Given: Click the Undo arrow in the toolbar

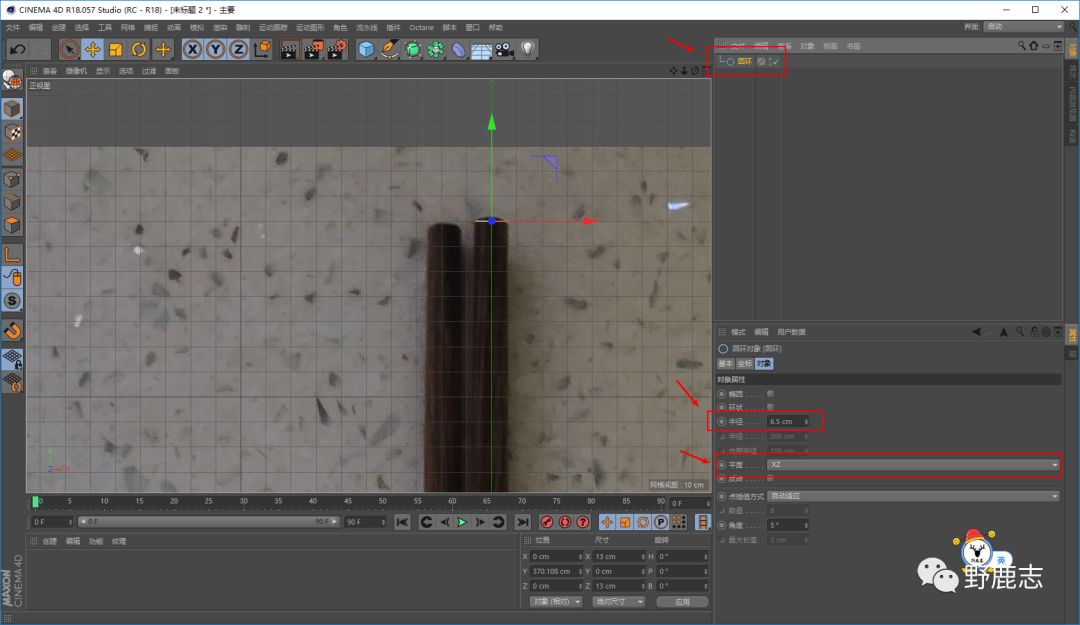Looking at the screenshot, I should 17,49.
